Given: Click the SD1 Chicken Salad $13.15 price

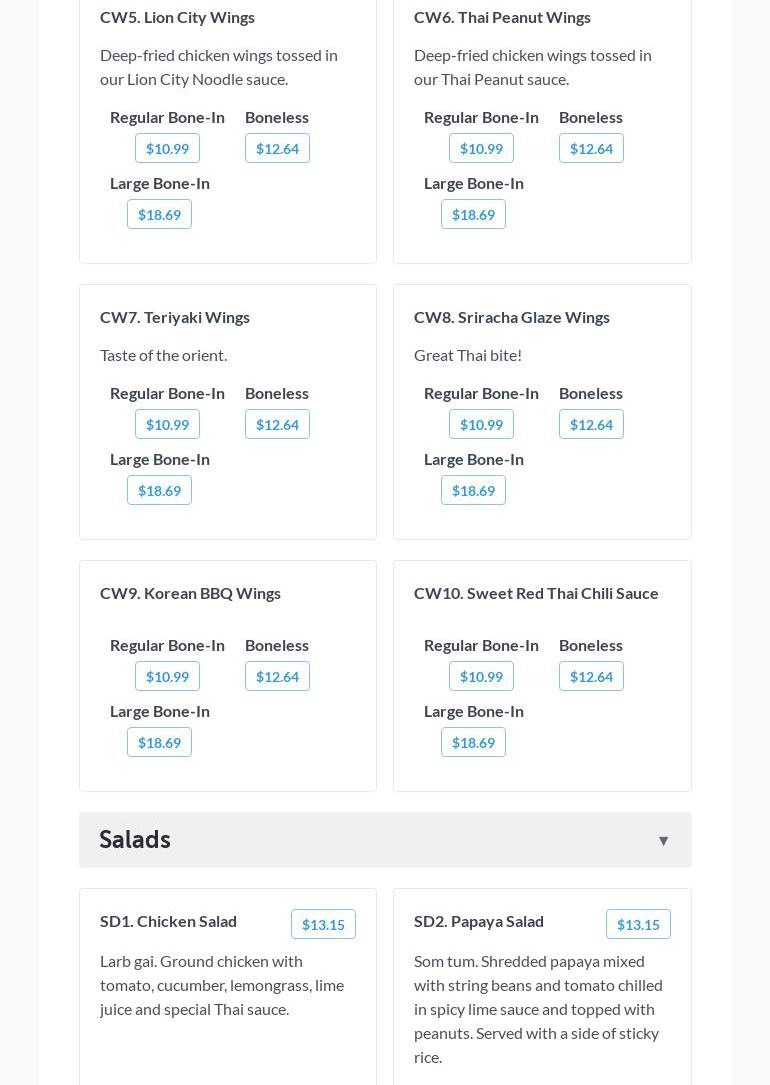Looking at the screenshot, I should coord(323,925).
